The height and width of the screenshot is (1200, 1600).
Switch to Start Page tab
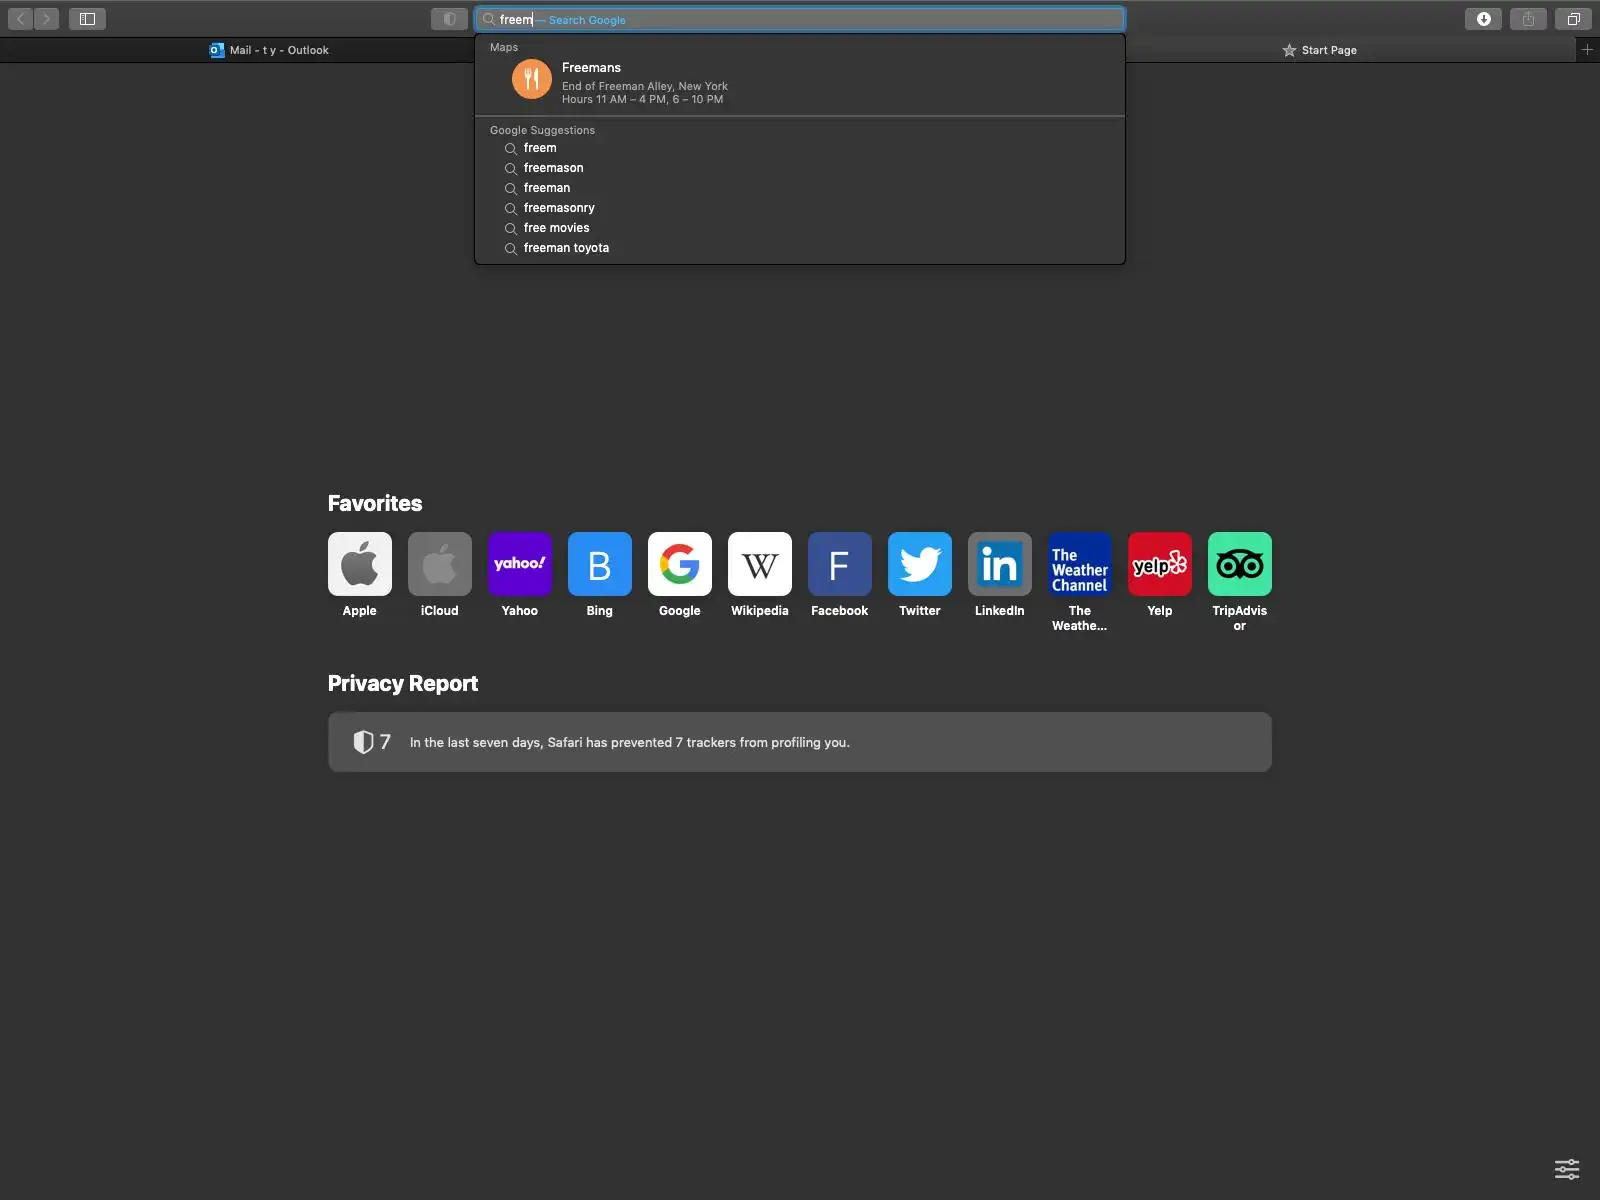[x=1320, y=50]
